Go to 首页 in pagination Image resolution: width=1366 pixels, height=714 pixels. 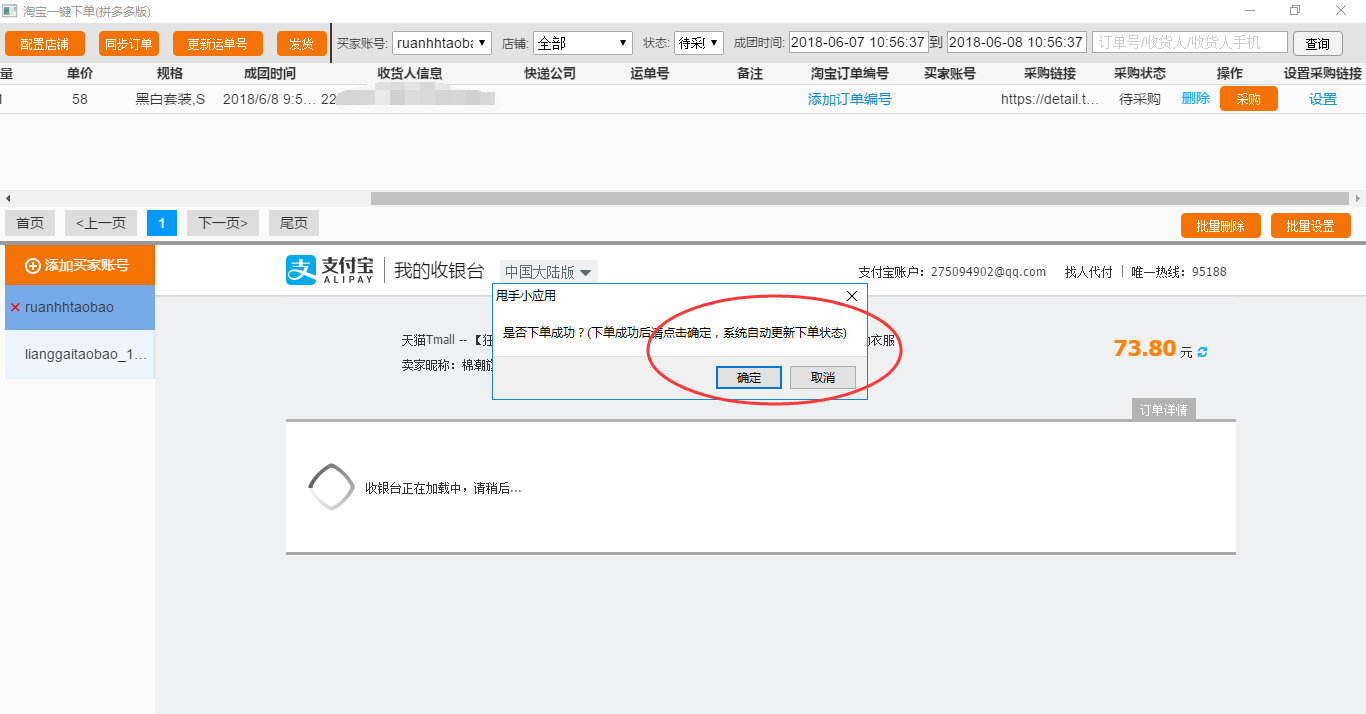click(x=30, y=223)
